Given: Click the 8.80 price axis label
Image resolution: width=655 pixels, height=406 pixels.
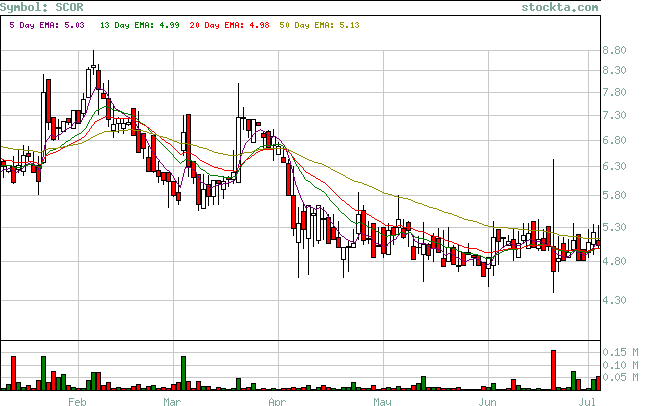Looking at the screenshot, I should pos(614,51).
